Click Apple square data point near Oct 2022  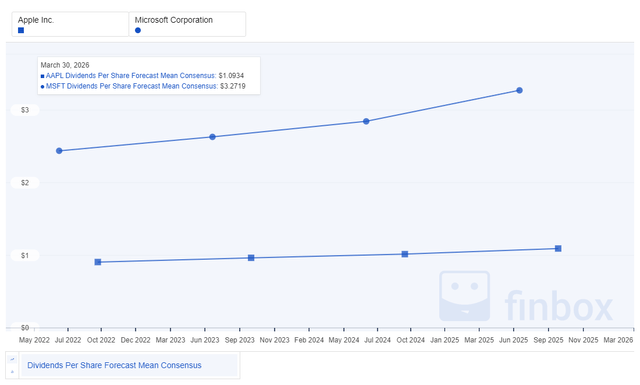click(98, 262)
